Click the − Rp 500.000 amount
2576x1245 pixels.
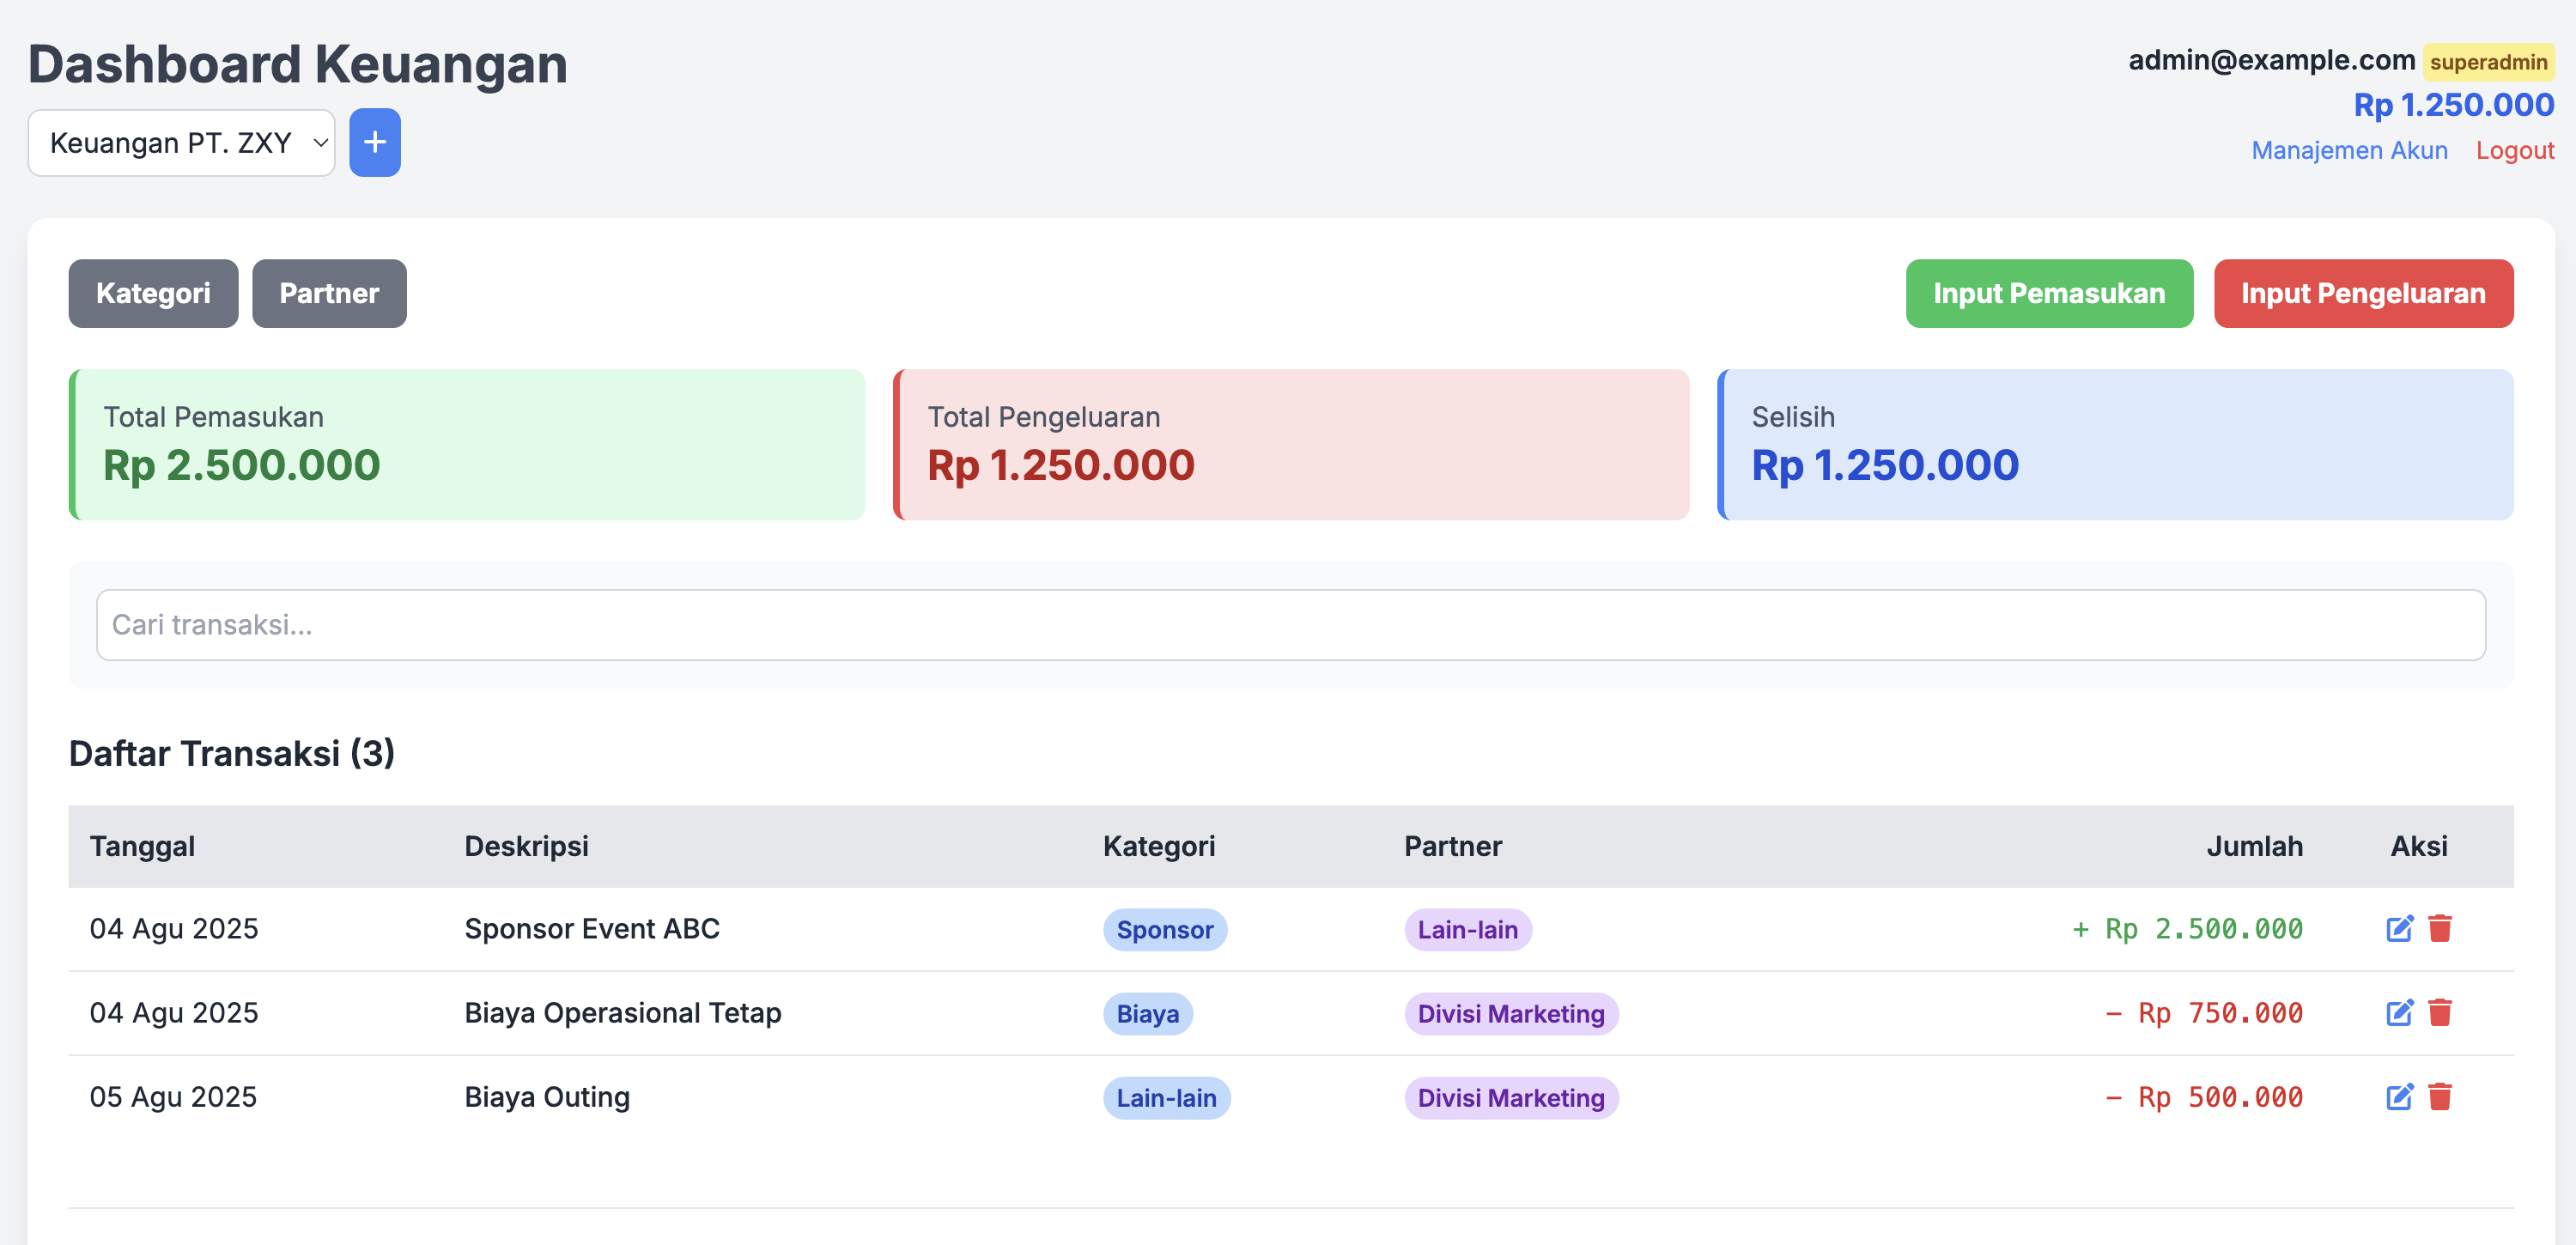tap(2204, 1097)
